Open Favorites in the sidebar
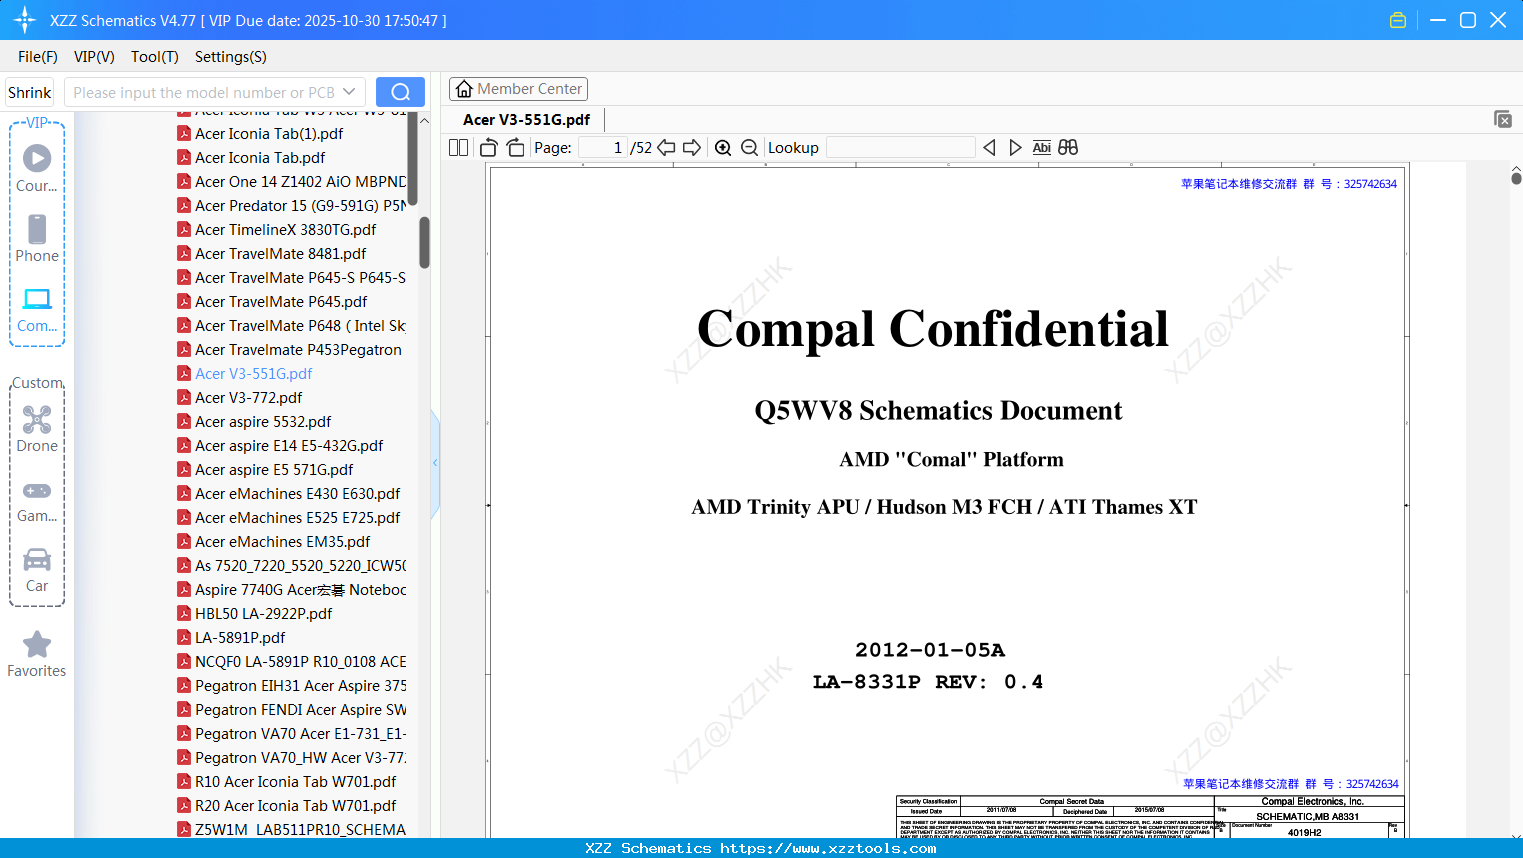The image size is (1523, 858). point(37,655)
